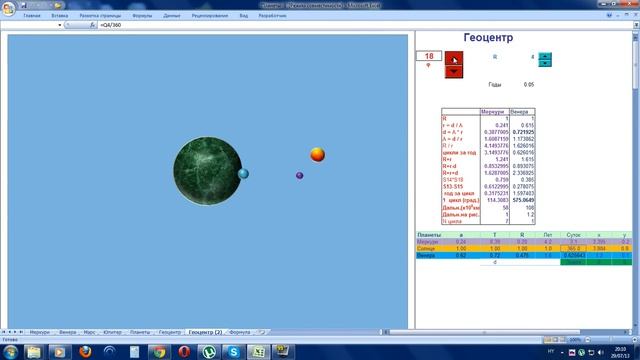The height and width of the screenshot is (360, 640).
Task: Select the bold 575.0649 cell
Action: tap(522, 200)
